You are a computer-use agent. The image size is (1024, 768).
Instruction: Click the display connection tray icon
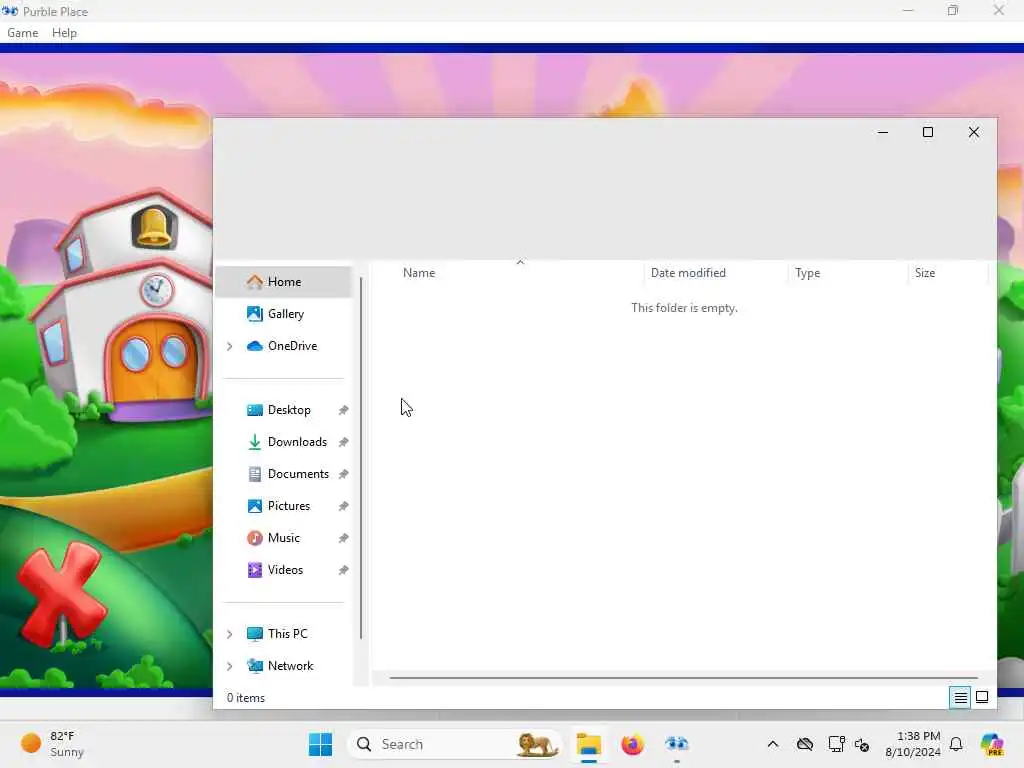[x=836, y=744]
